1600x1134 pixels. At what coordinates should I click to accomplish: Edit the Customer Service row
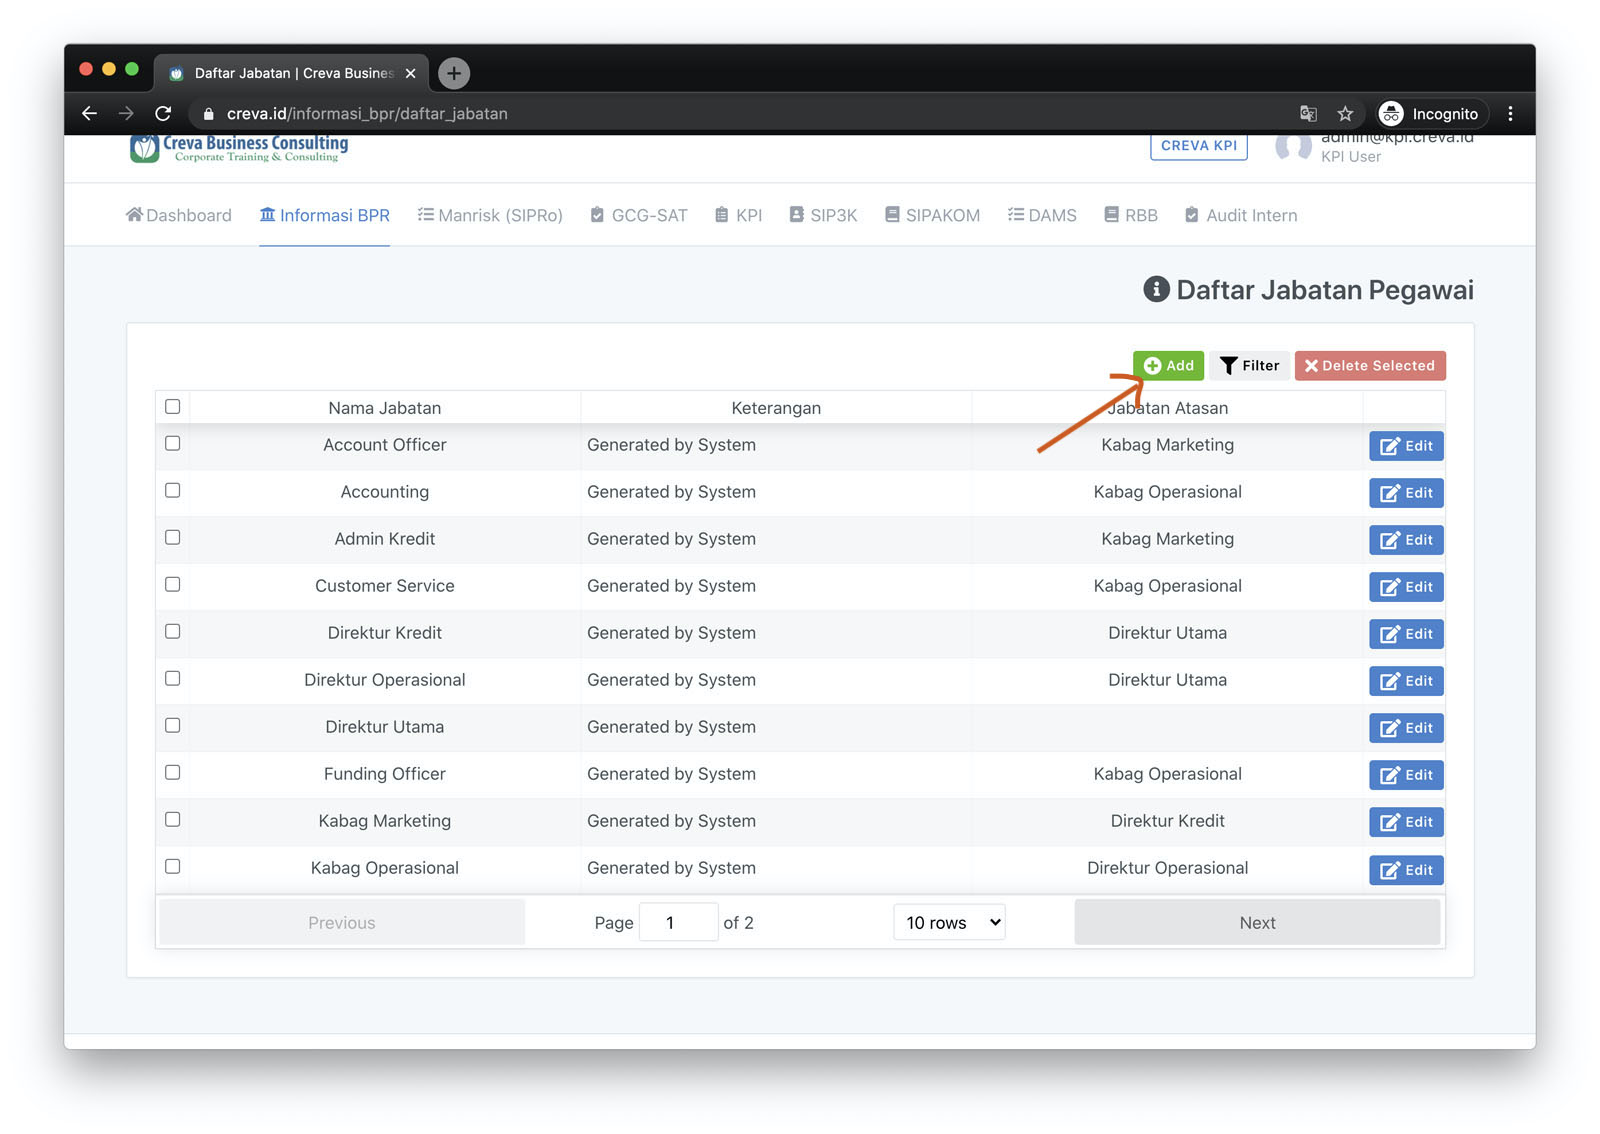tap(1406, 587)
